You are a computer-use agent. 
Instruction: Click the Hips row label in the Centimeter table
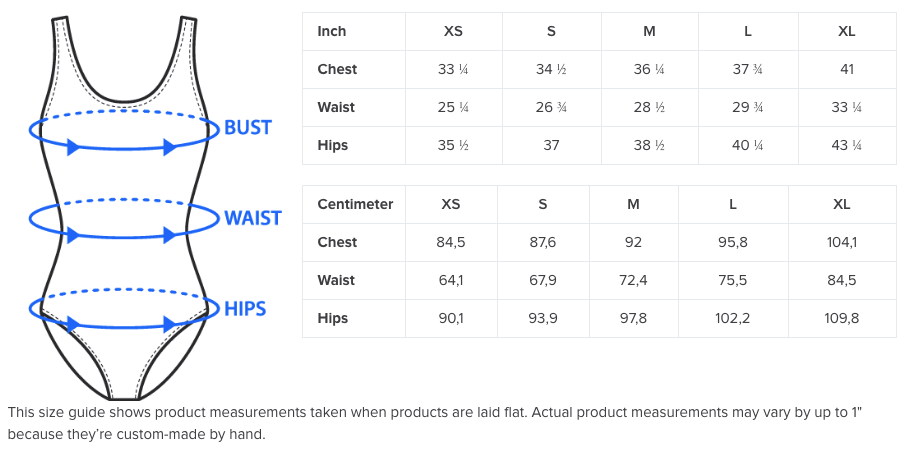coord(333,318)
